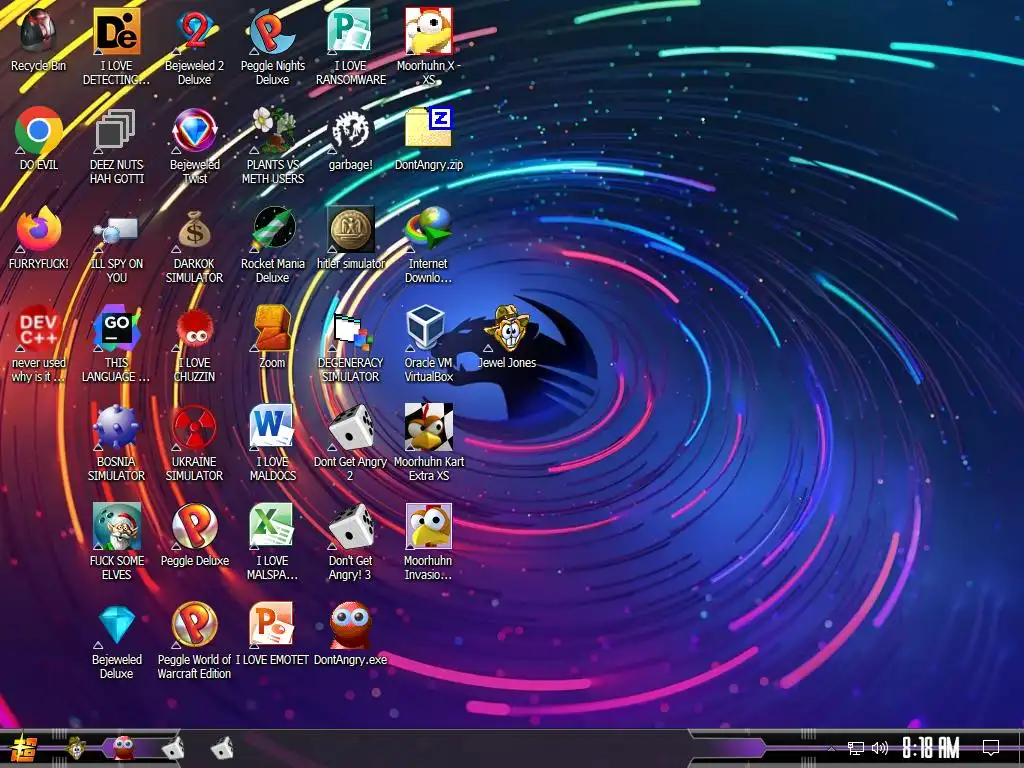Select the Publisher 'I LOVE RANSOMWARE' shortcut
Viewport: 1024px width, 768px height.
pyautogui.click(x=351, y=46)
